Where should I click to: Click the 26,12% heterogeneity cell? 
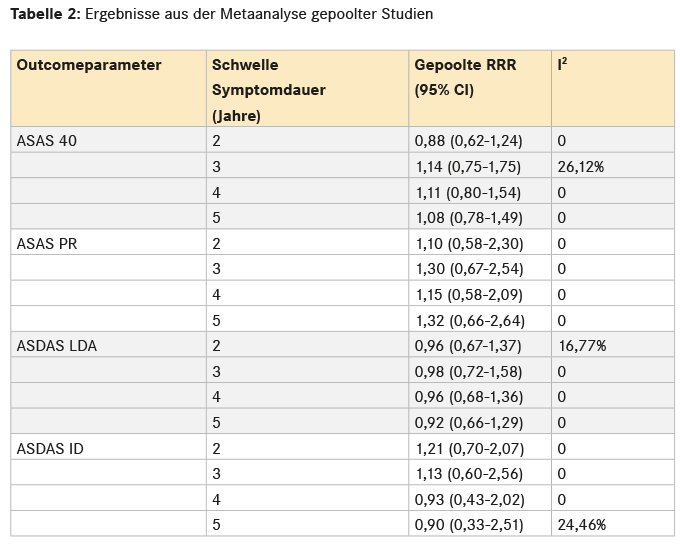(581, 167)
